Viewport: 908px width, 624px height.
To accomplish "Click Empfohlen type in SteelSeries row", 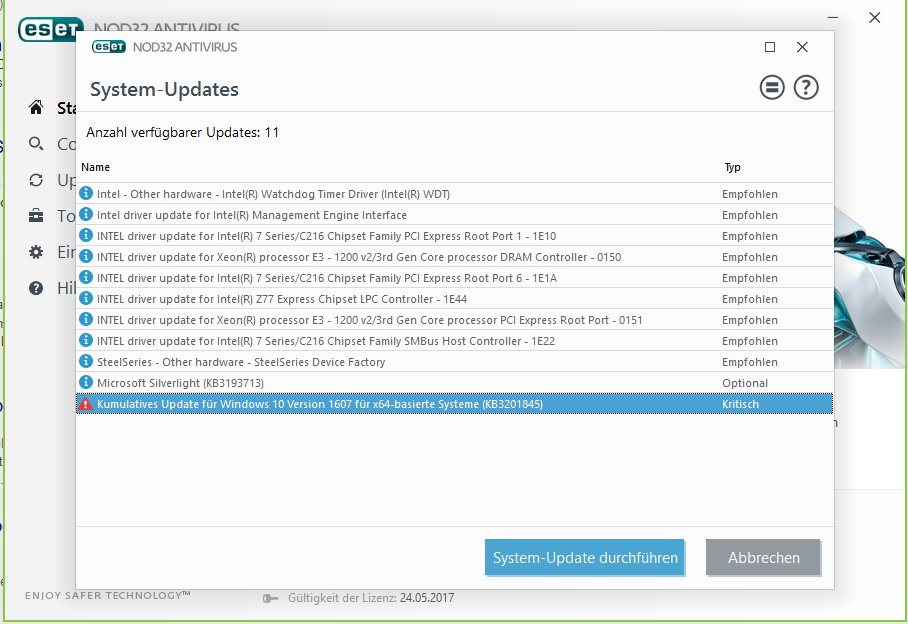I will [750, 362].
